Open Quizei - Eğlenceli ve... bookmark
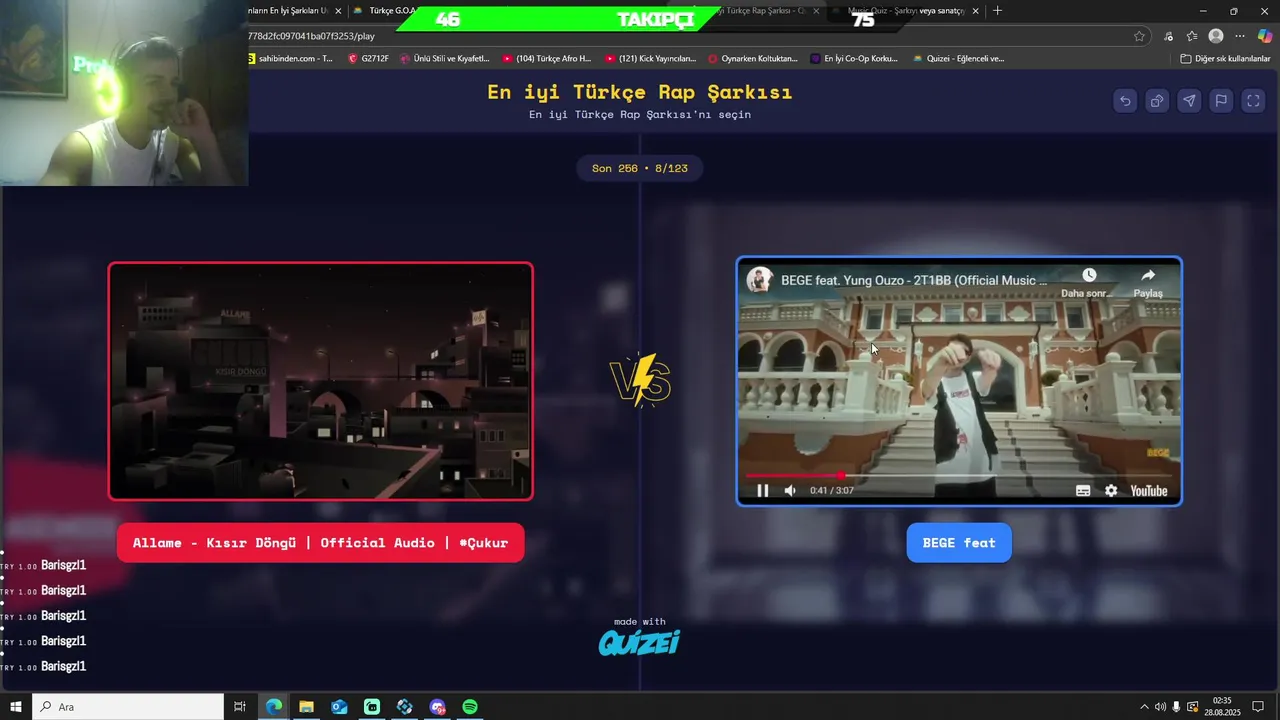 [x=958, y=58]
